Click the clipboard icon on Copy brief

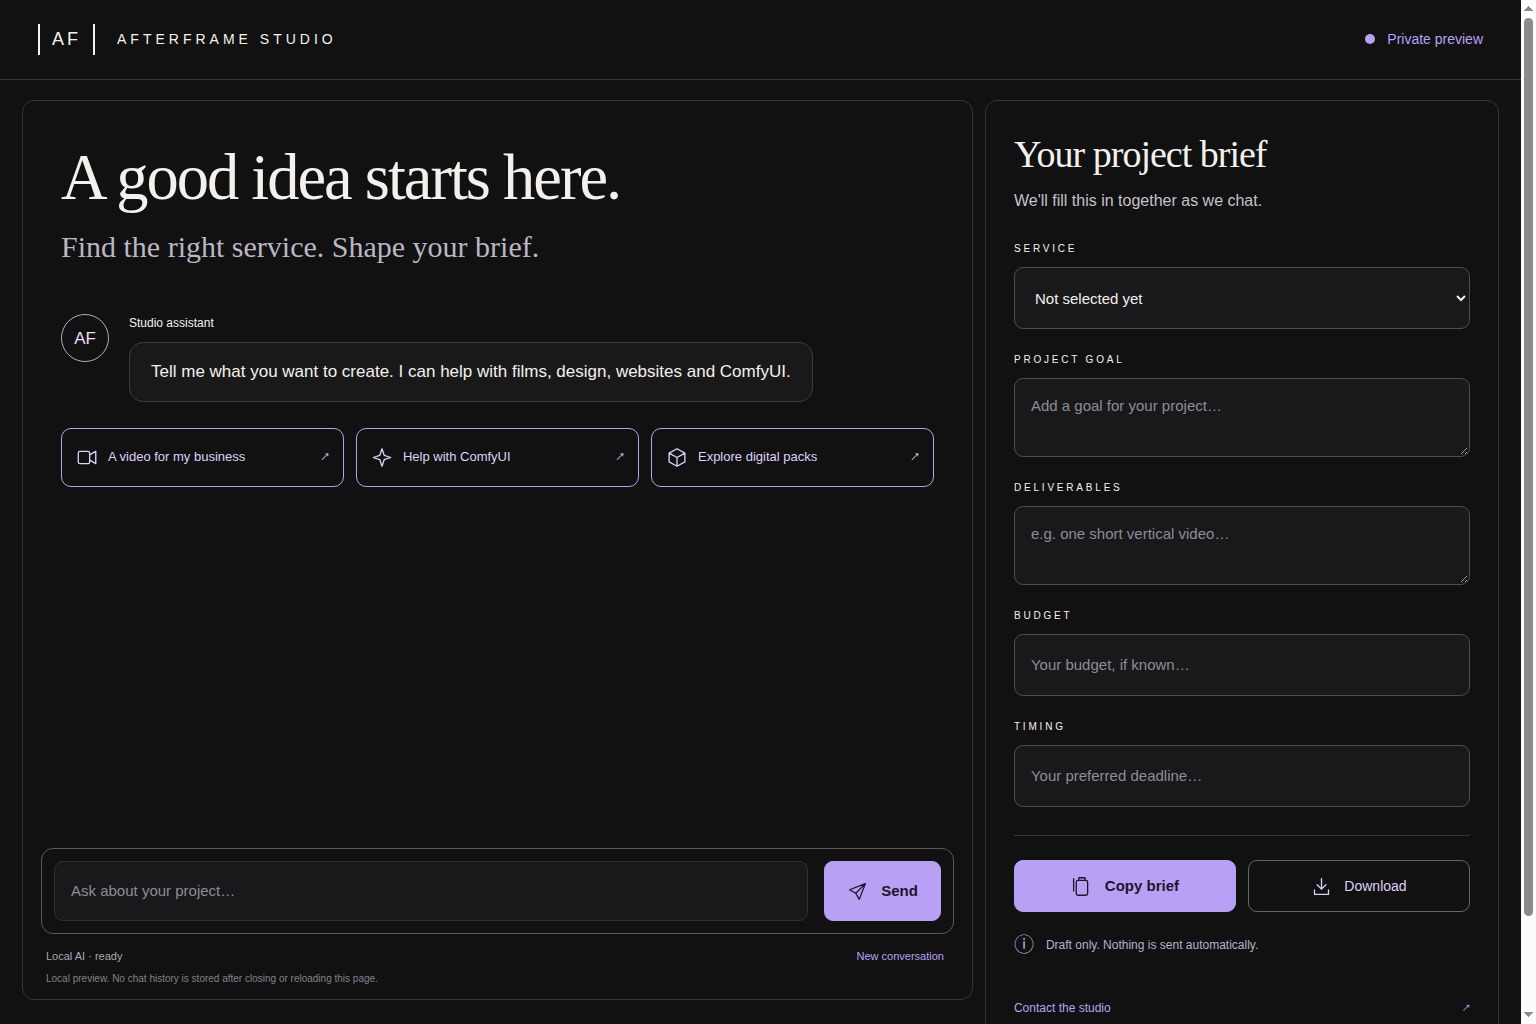(x=1081, y=886)
